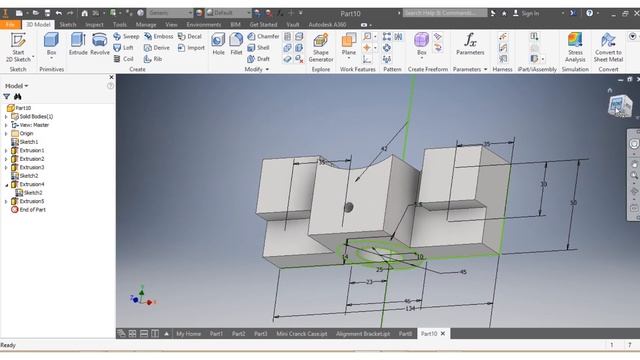This screenshot has width=640, height=360.
Task: Choose the Chamfer tool
Action: coord(263,36)
